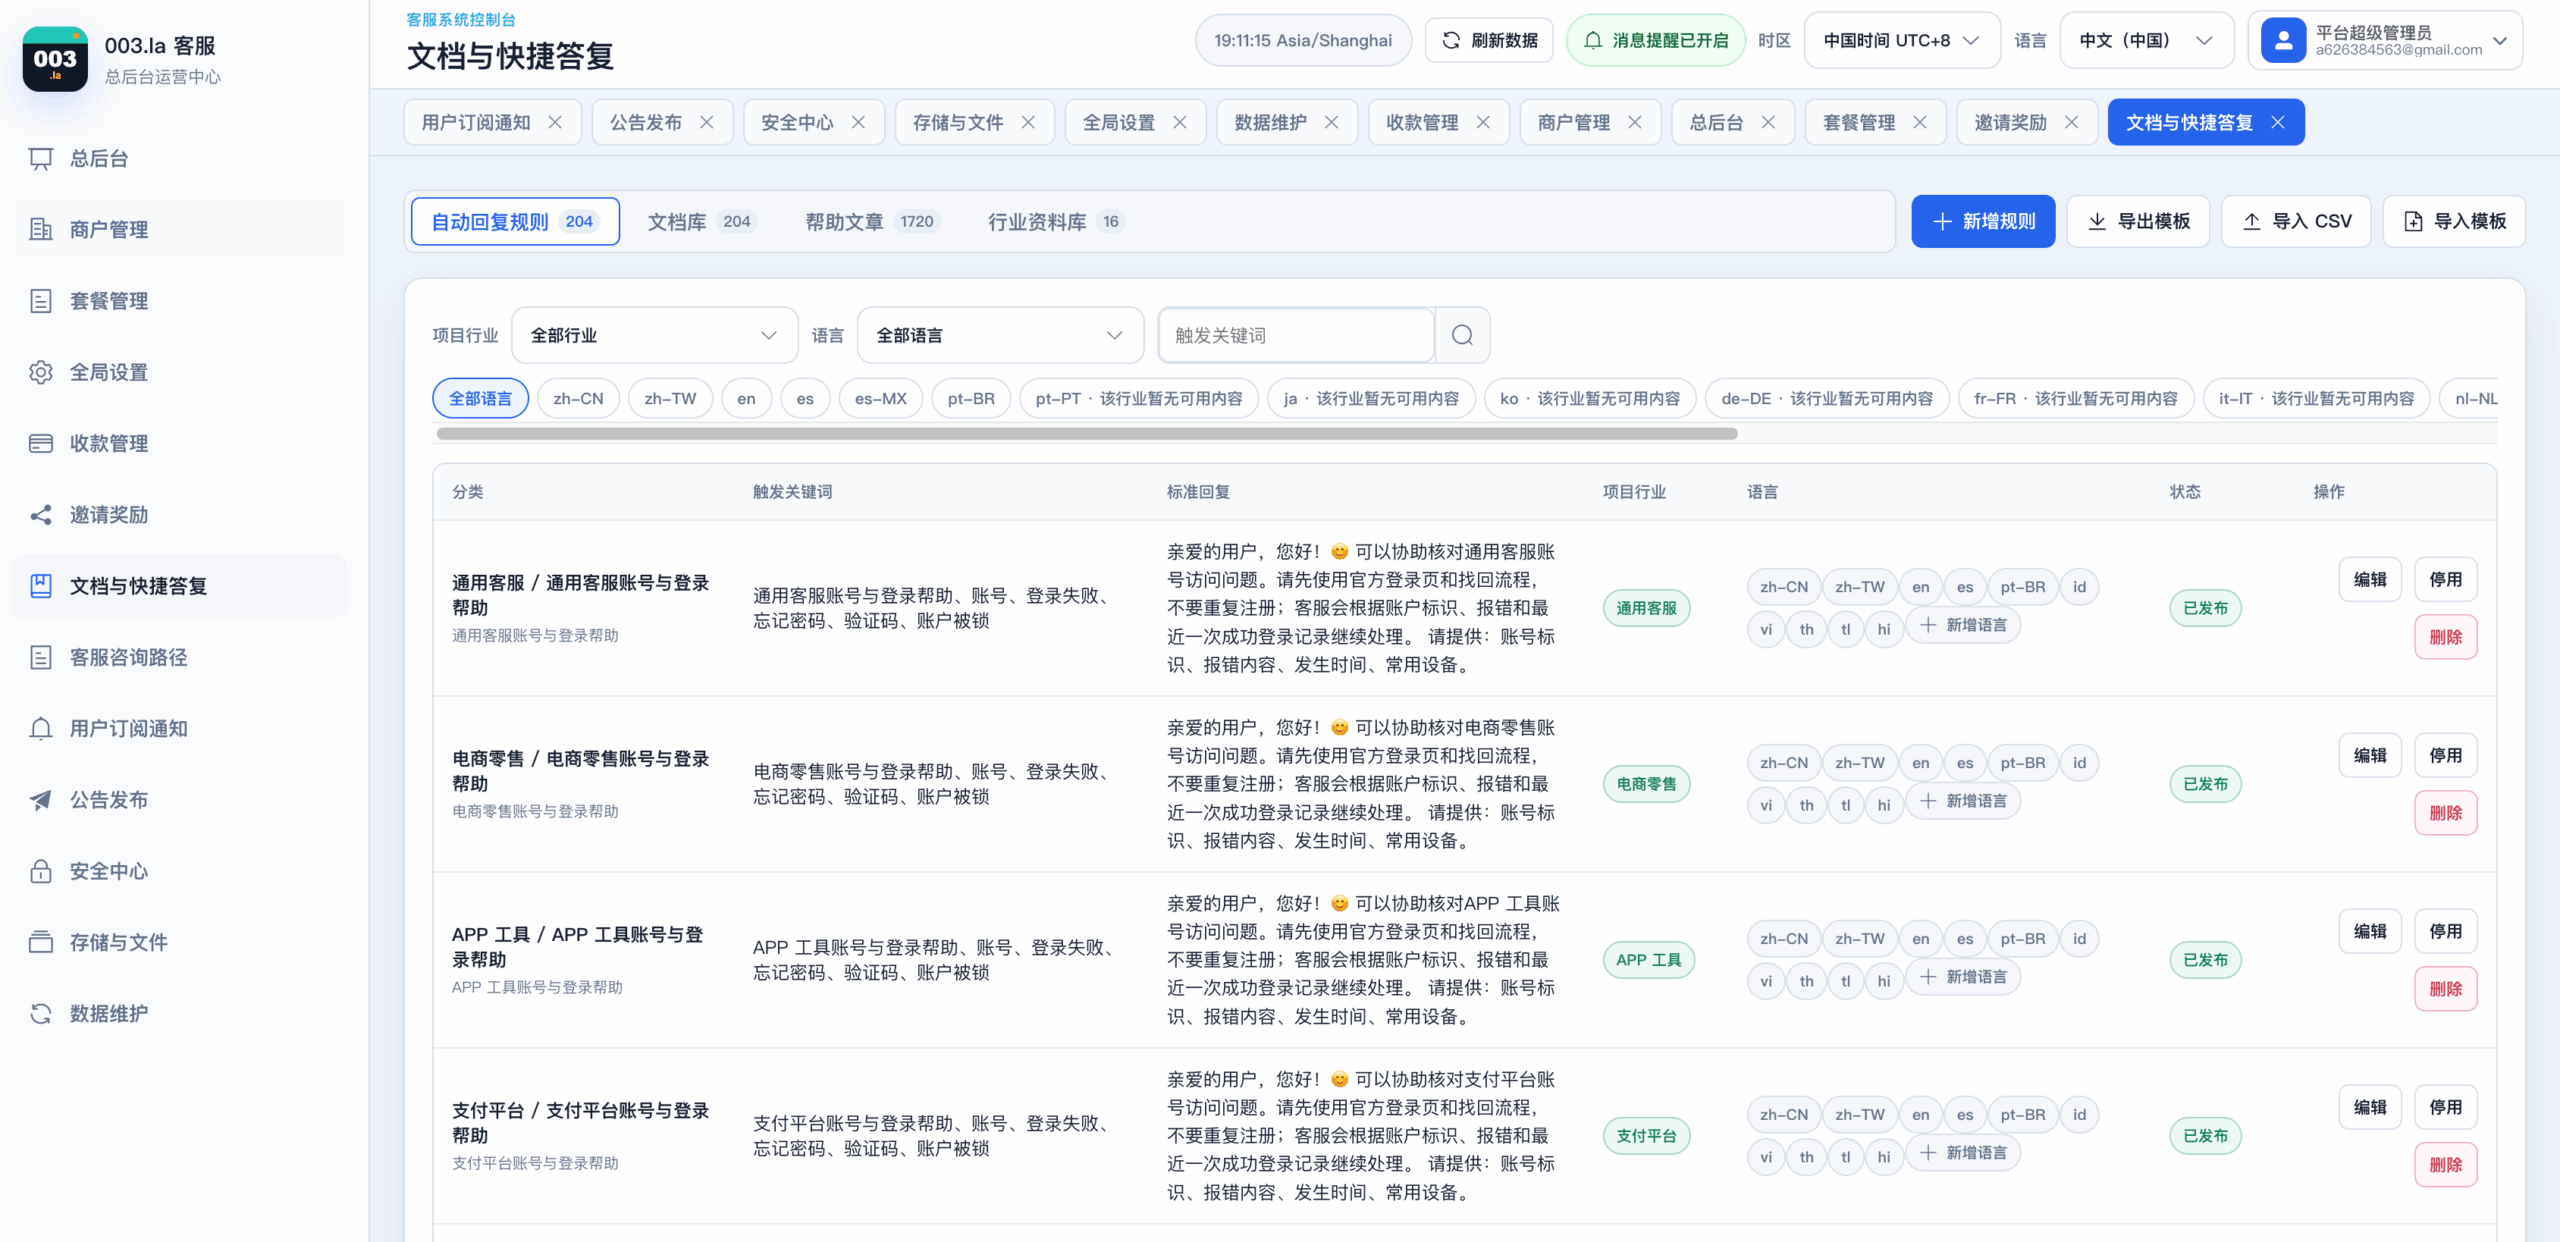This screenshot has height=1242, width=2560.
Task: Toggle the 消息提醒已开启 notification button
Action: pyautogui.click(x=1655, y=40)
